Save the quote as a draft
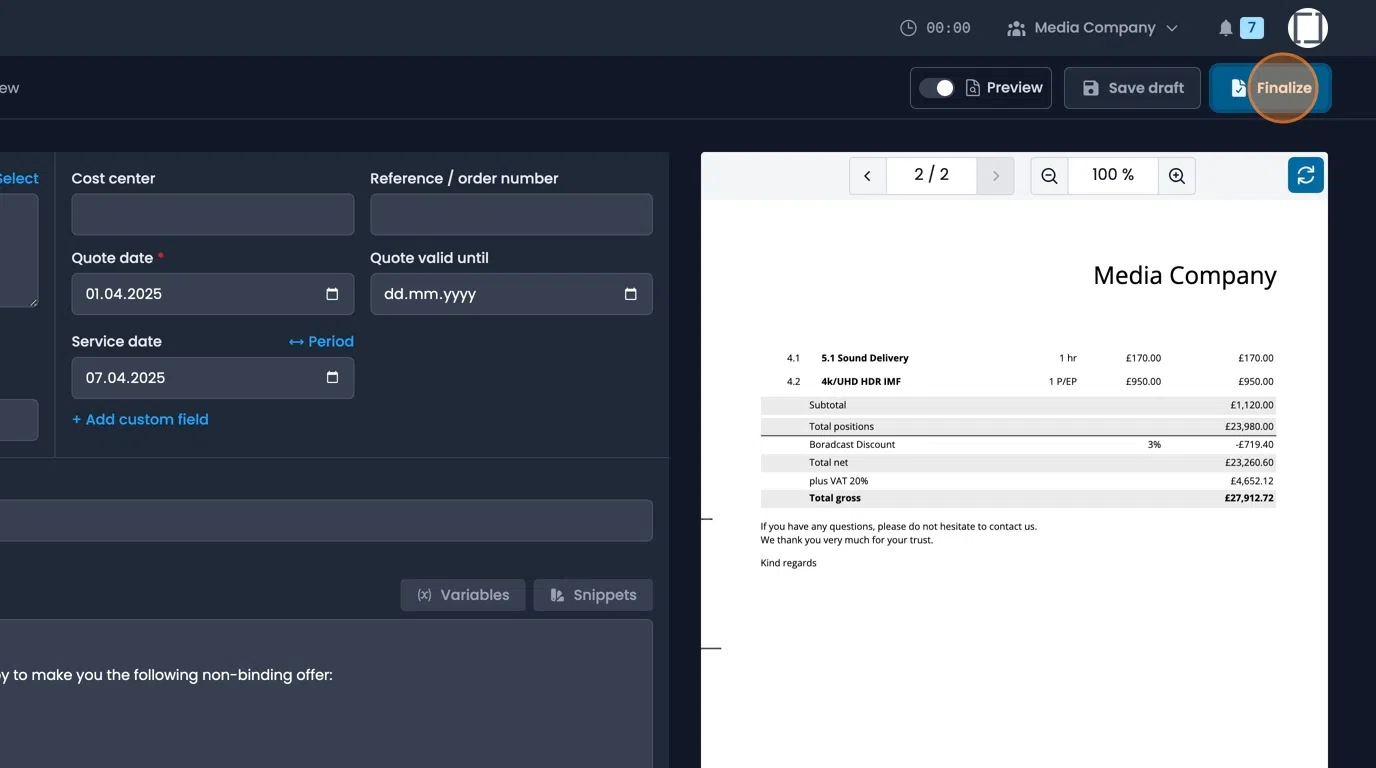The height and width of the screenshot is (768, 1376). pyautogui.click(x=1132, y=87)
